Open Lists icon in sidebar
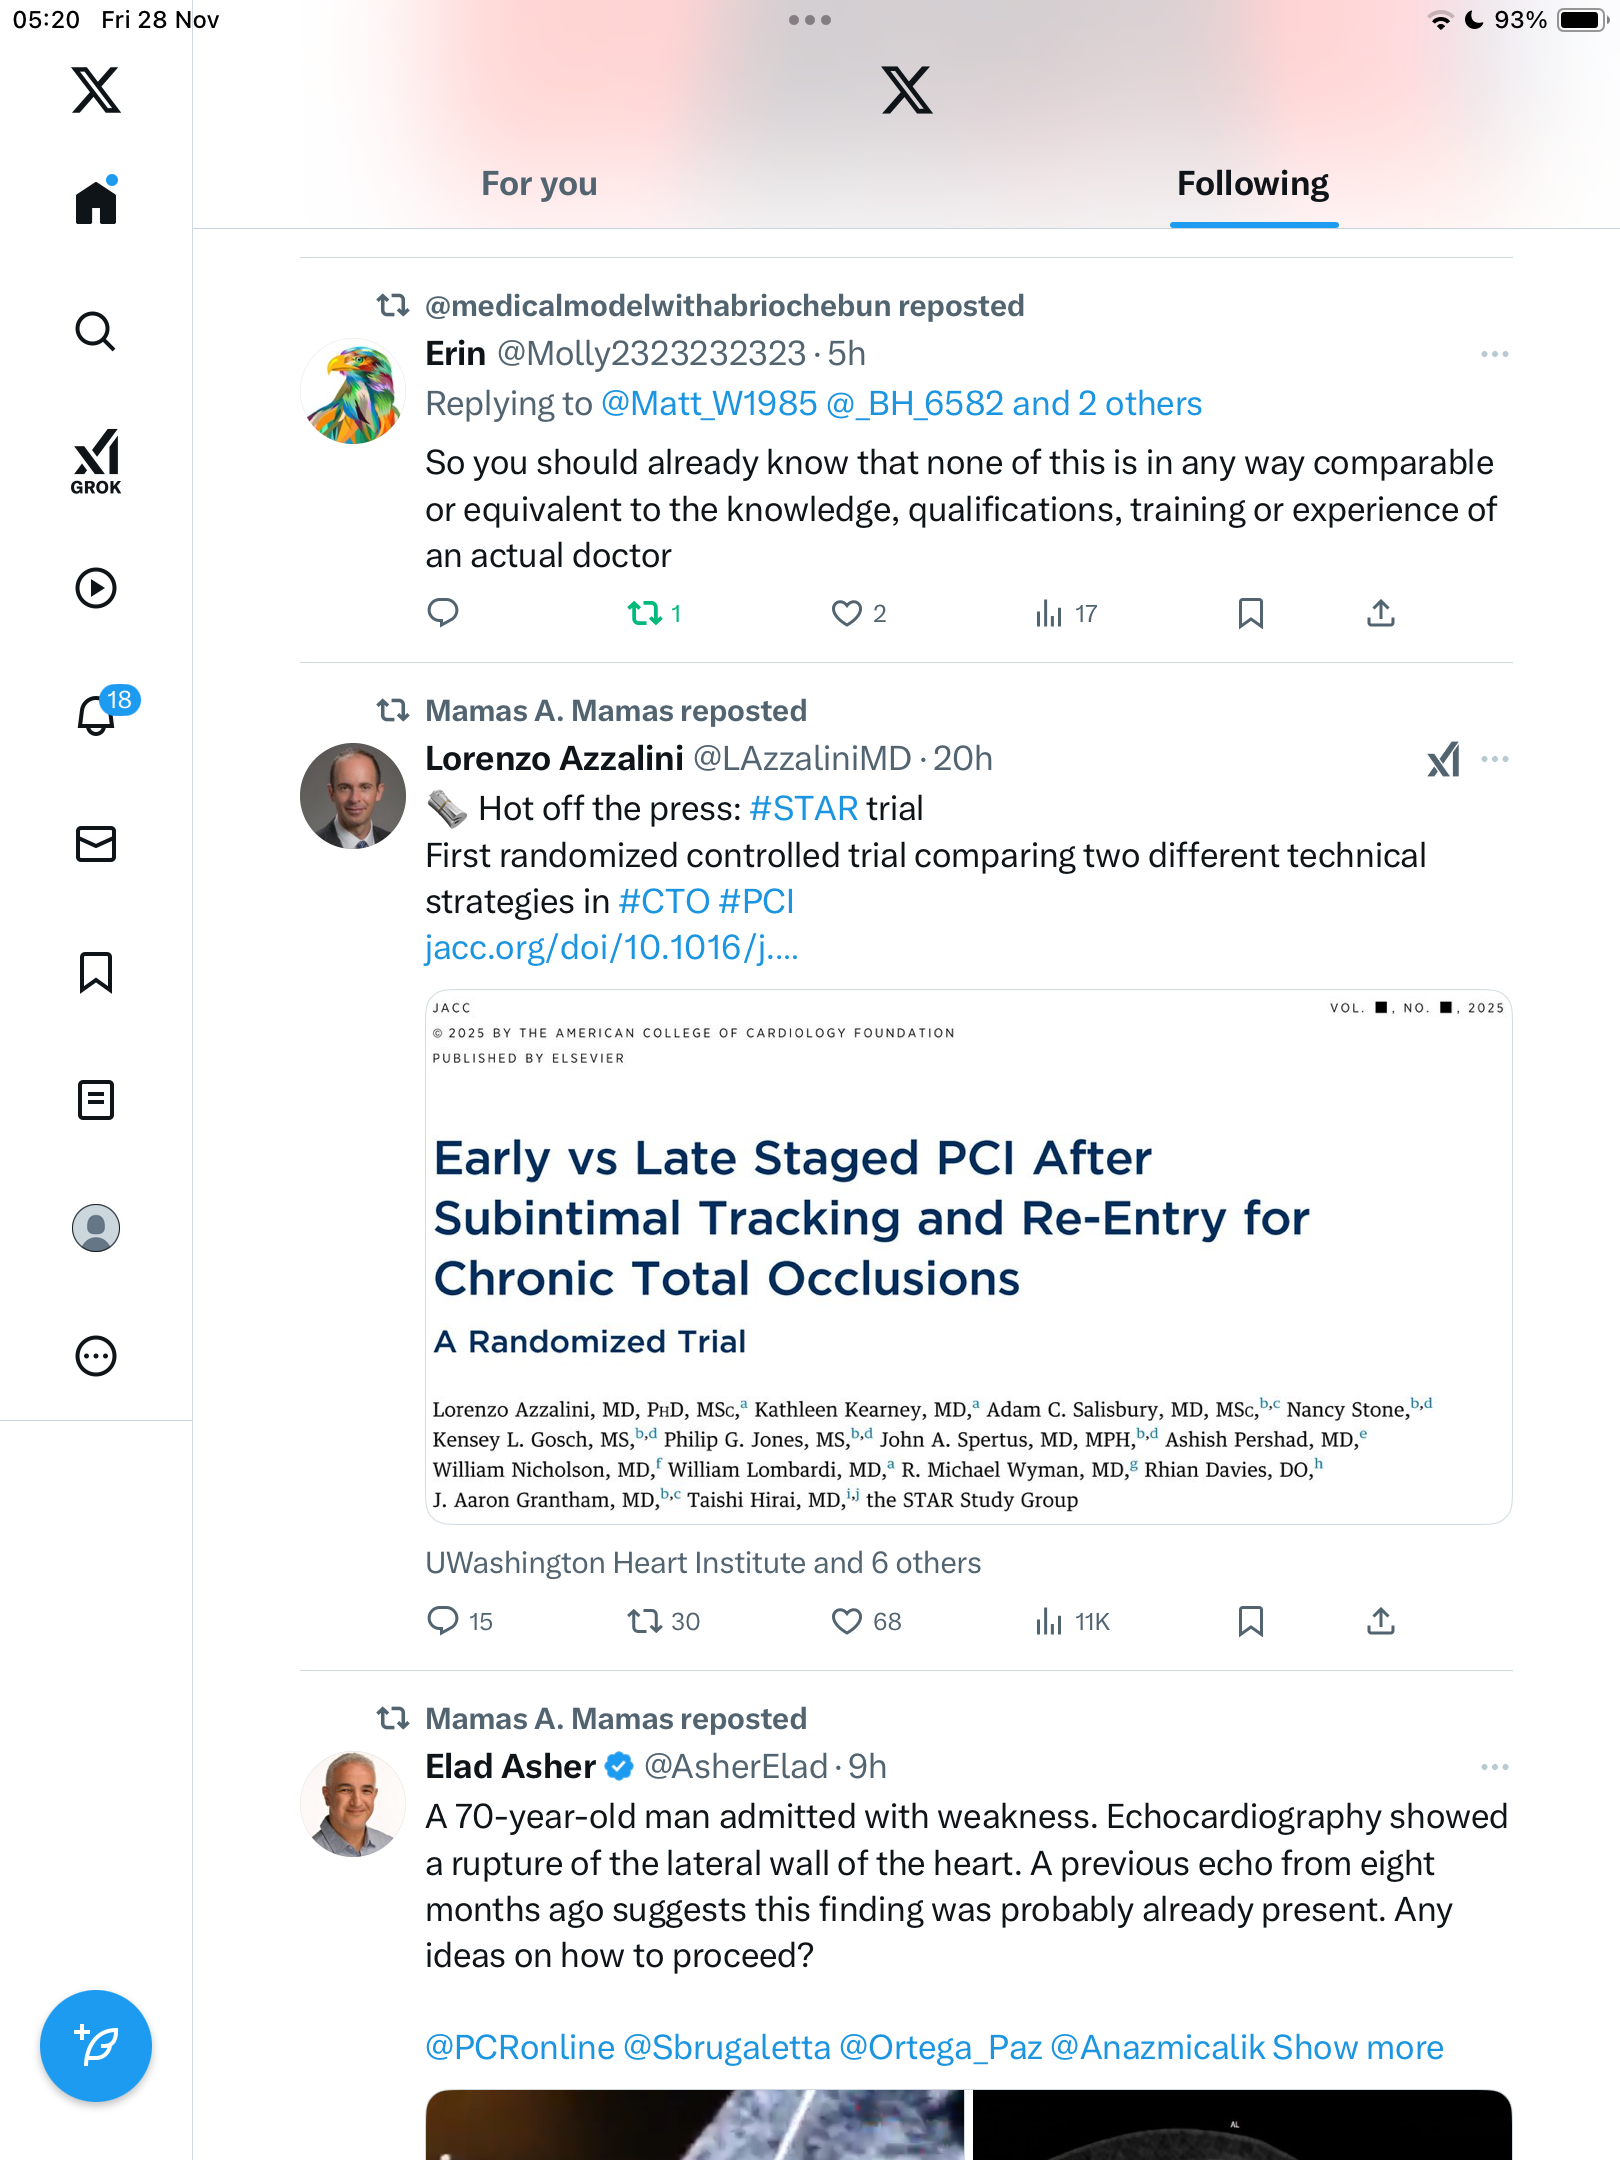The width and height of the screenshot is (1620, 2160). click(96, 1100)
